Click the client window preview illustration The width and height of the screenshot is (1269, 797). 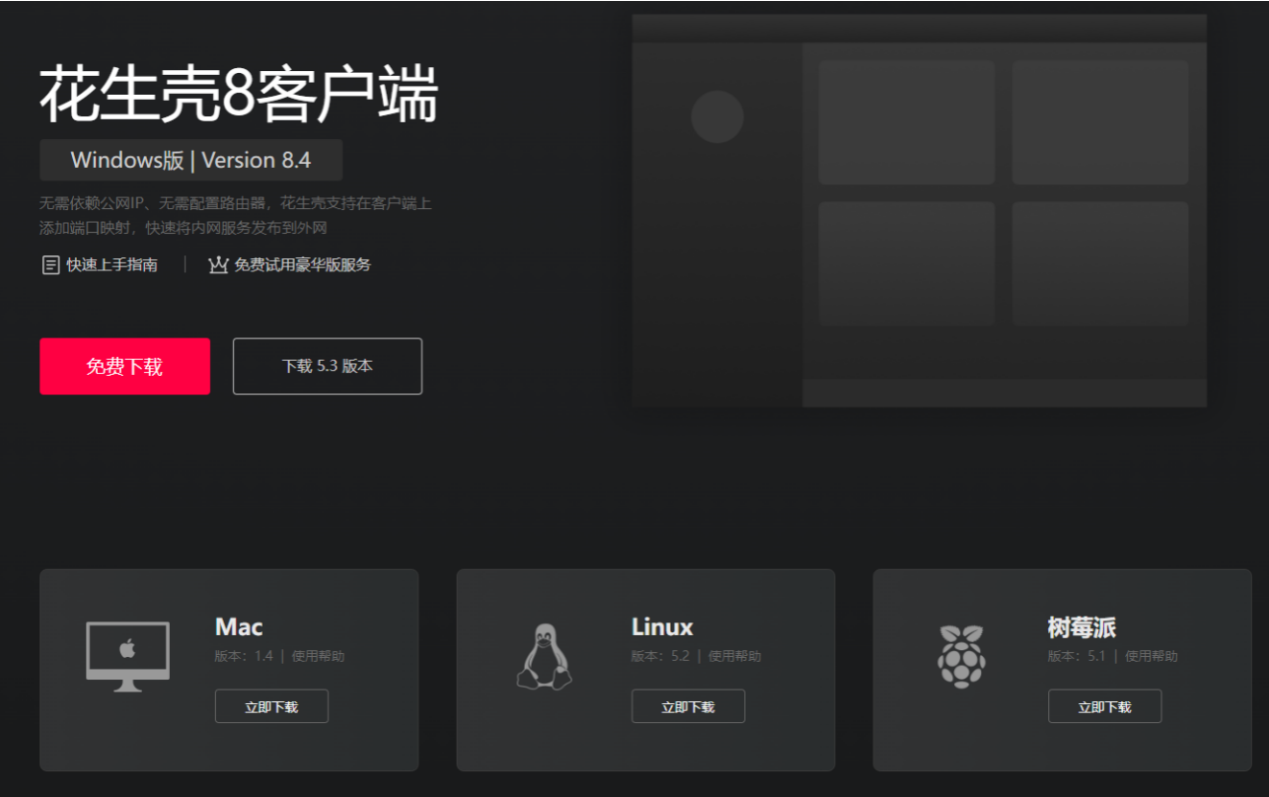919,211
